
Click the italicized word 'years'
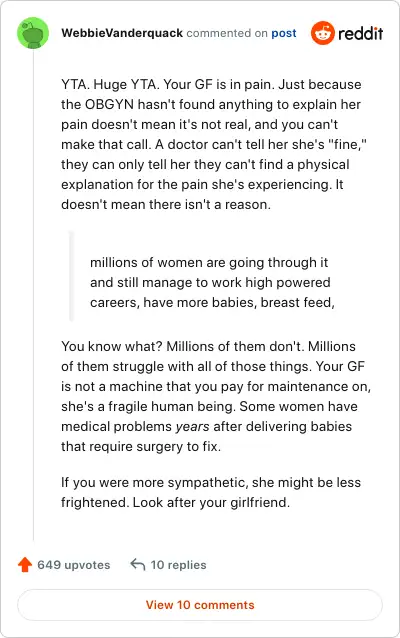click(x=192, y=426)
